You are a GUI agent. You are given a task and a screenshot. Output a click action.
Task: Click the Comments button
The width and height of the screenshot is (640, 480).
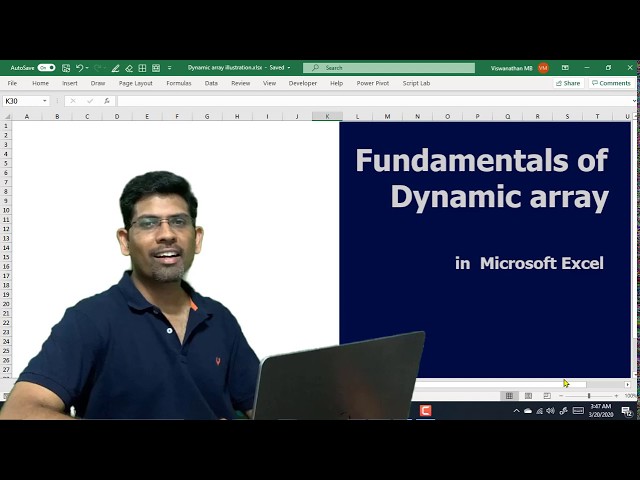click(611, 83)
